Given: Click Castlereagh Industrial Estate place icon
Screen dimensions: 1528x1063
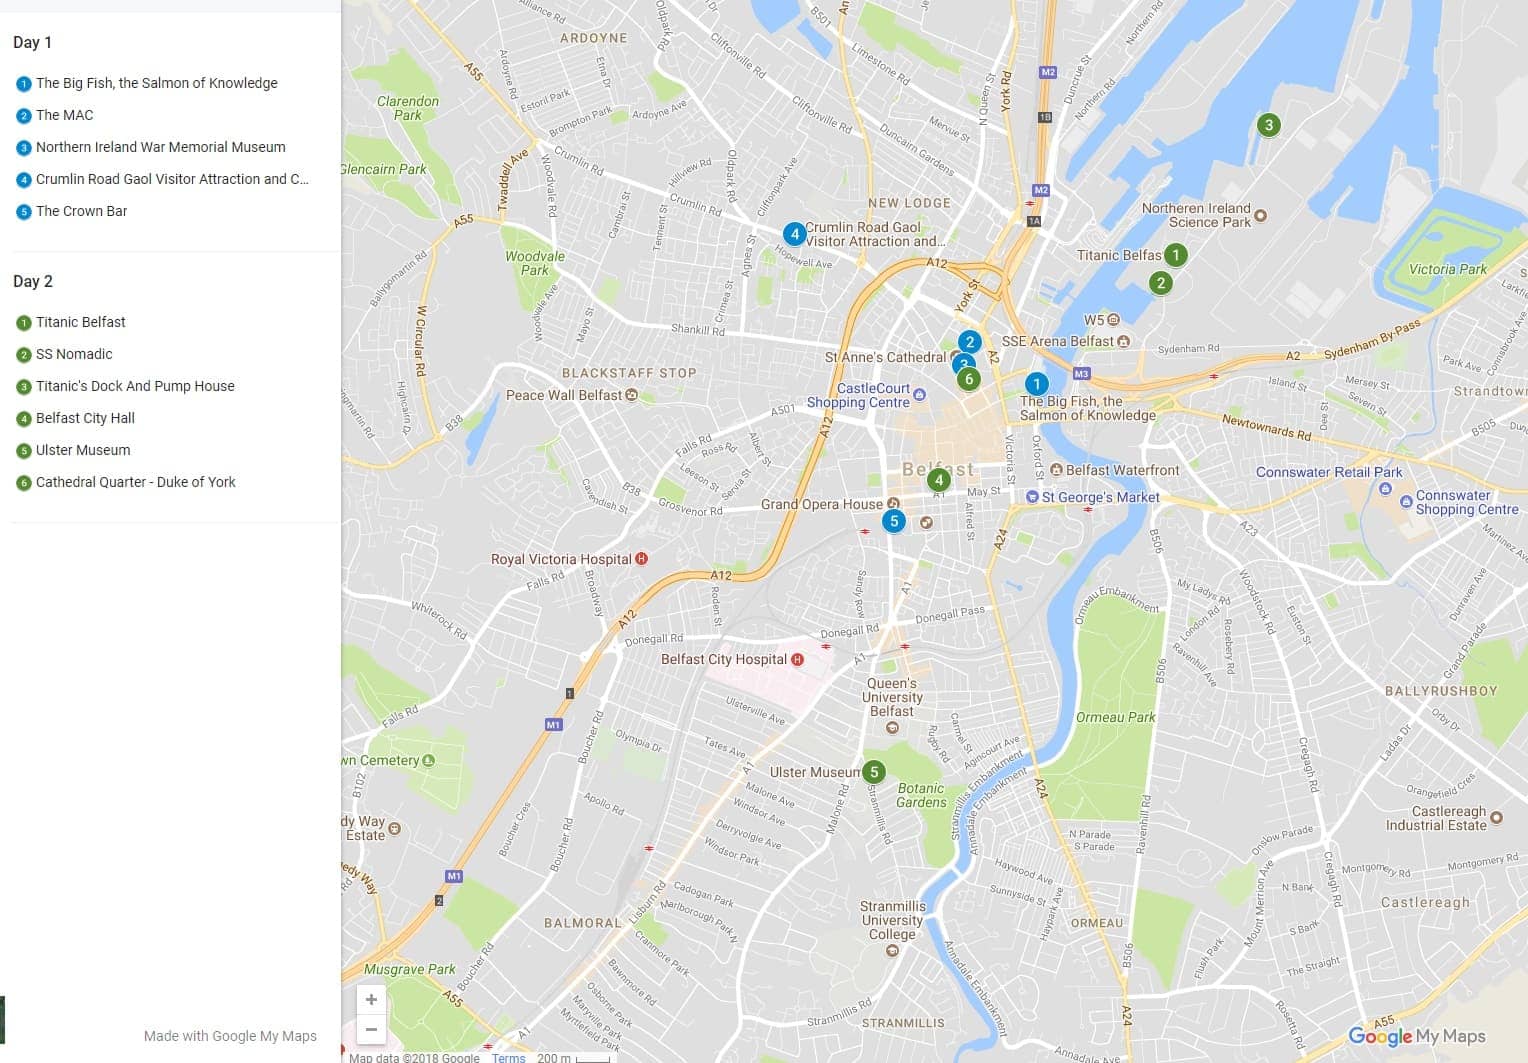Looking at the screenshot, I should [x=1496, y=818].
